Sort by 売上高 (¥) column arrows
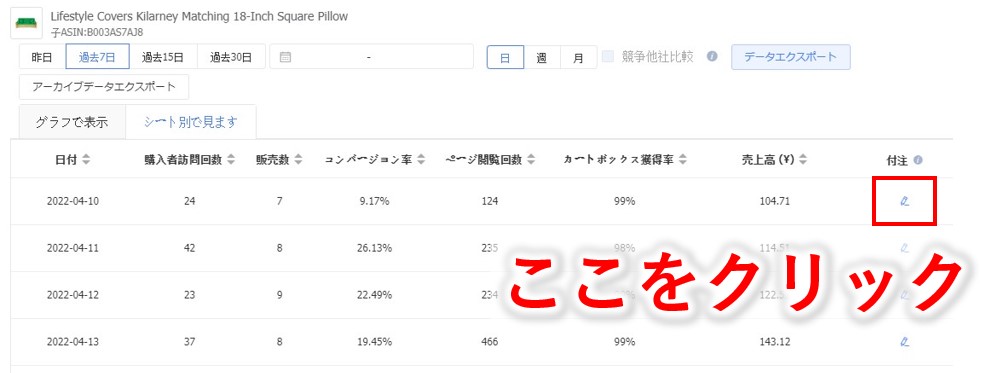Image resolution: width=993 pixels, height=373 pixels. (x=803, y=160)
